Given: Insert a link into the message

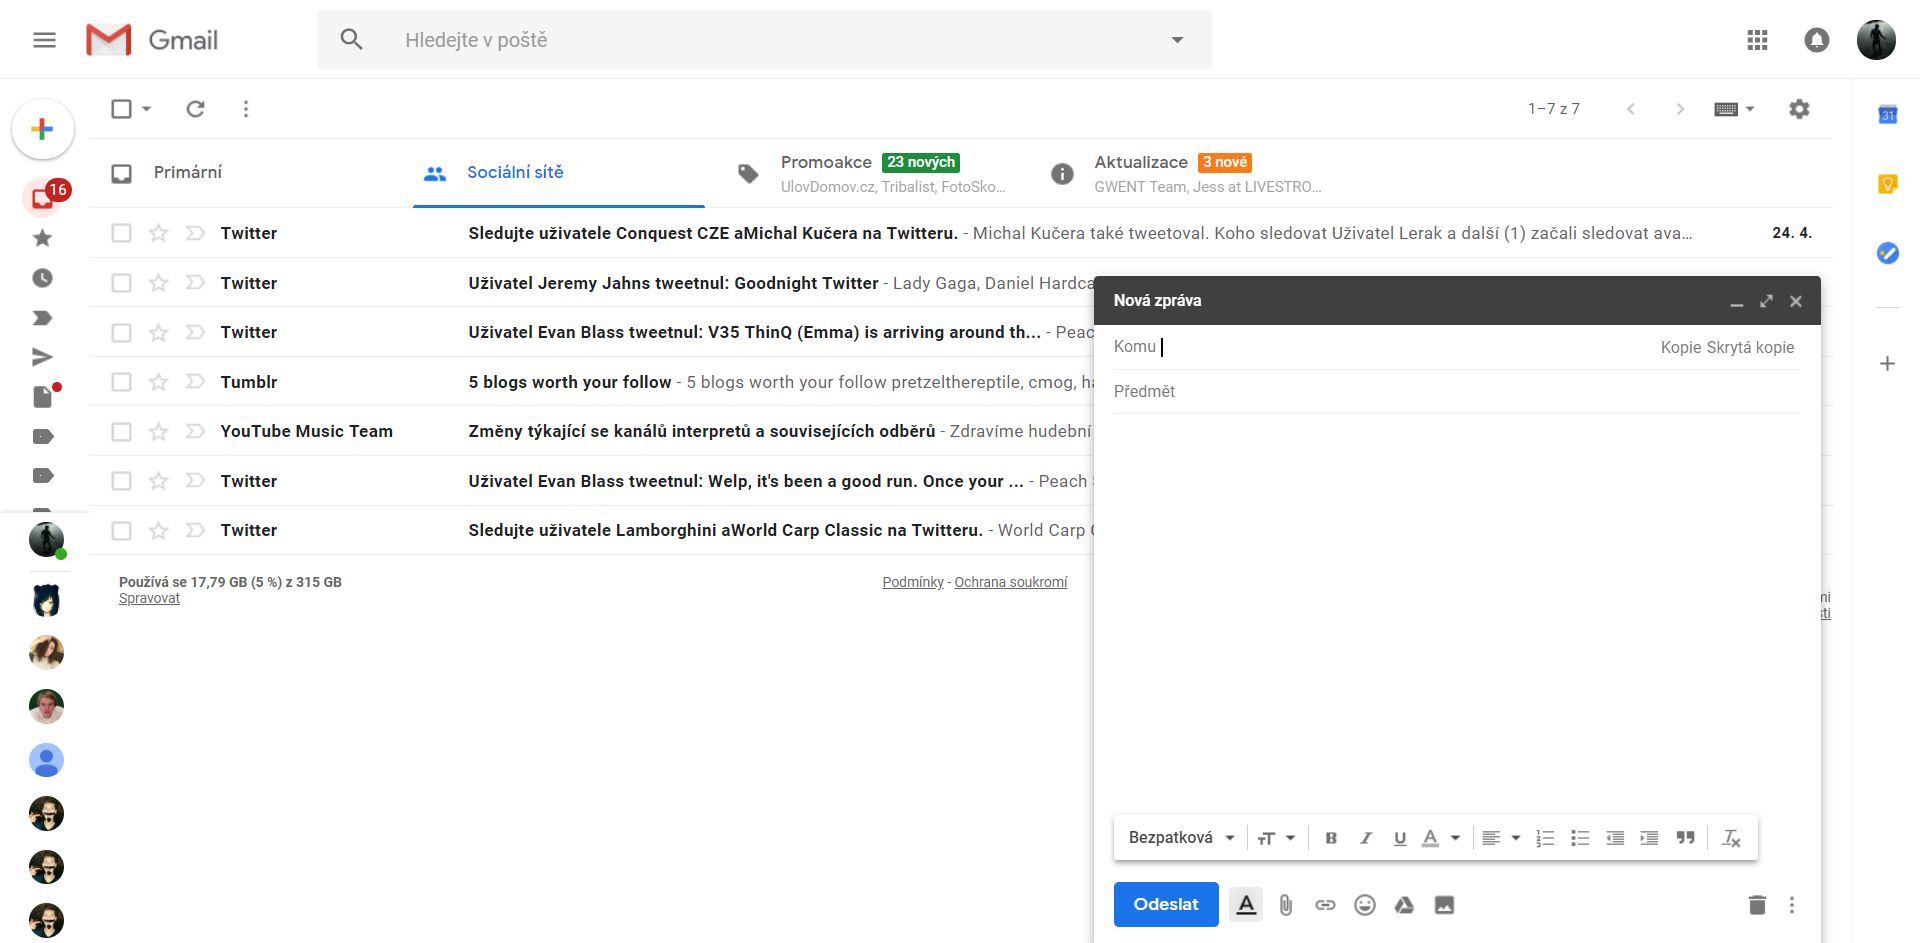Looking at the screenshot, I should pos(1325,904).
